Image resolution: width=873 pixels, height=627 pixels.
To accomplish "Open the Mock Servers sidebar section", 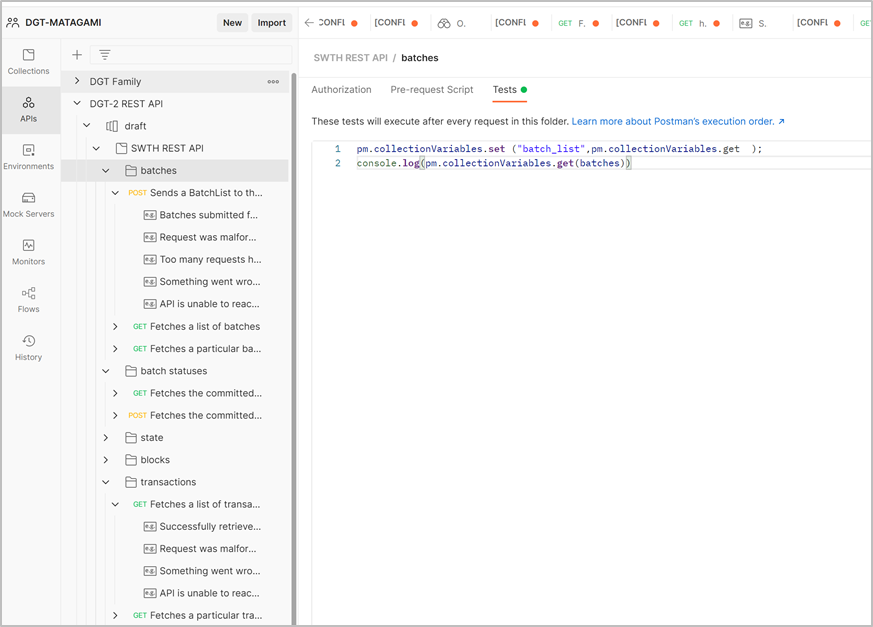I will [28, 205].
